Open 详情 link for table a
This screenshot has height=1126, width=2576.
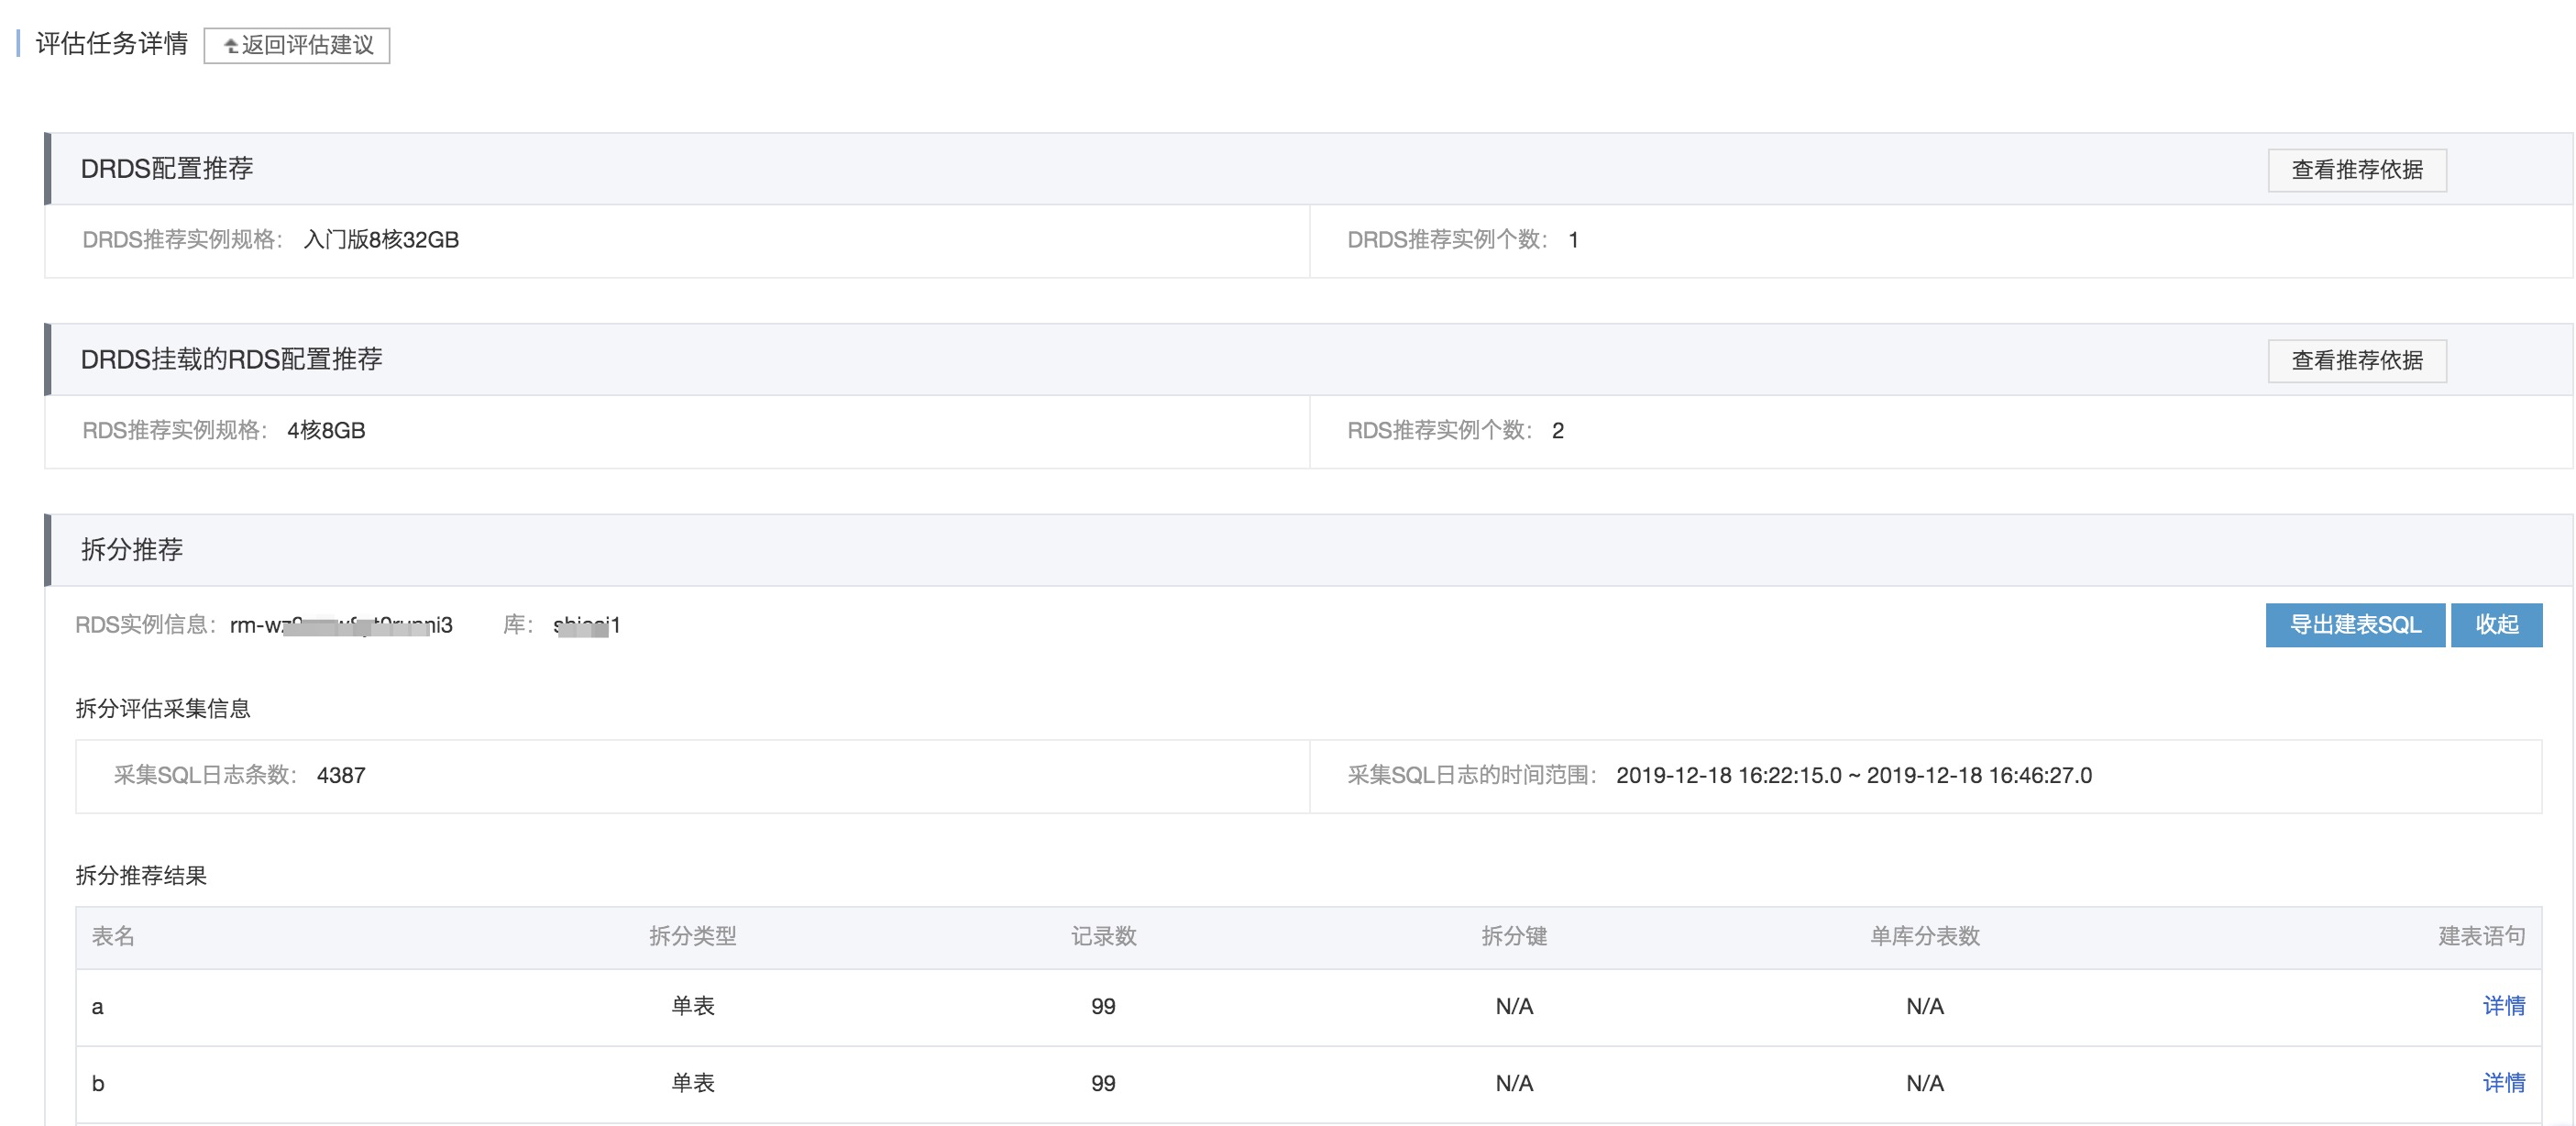pos(2503,1006)
